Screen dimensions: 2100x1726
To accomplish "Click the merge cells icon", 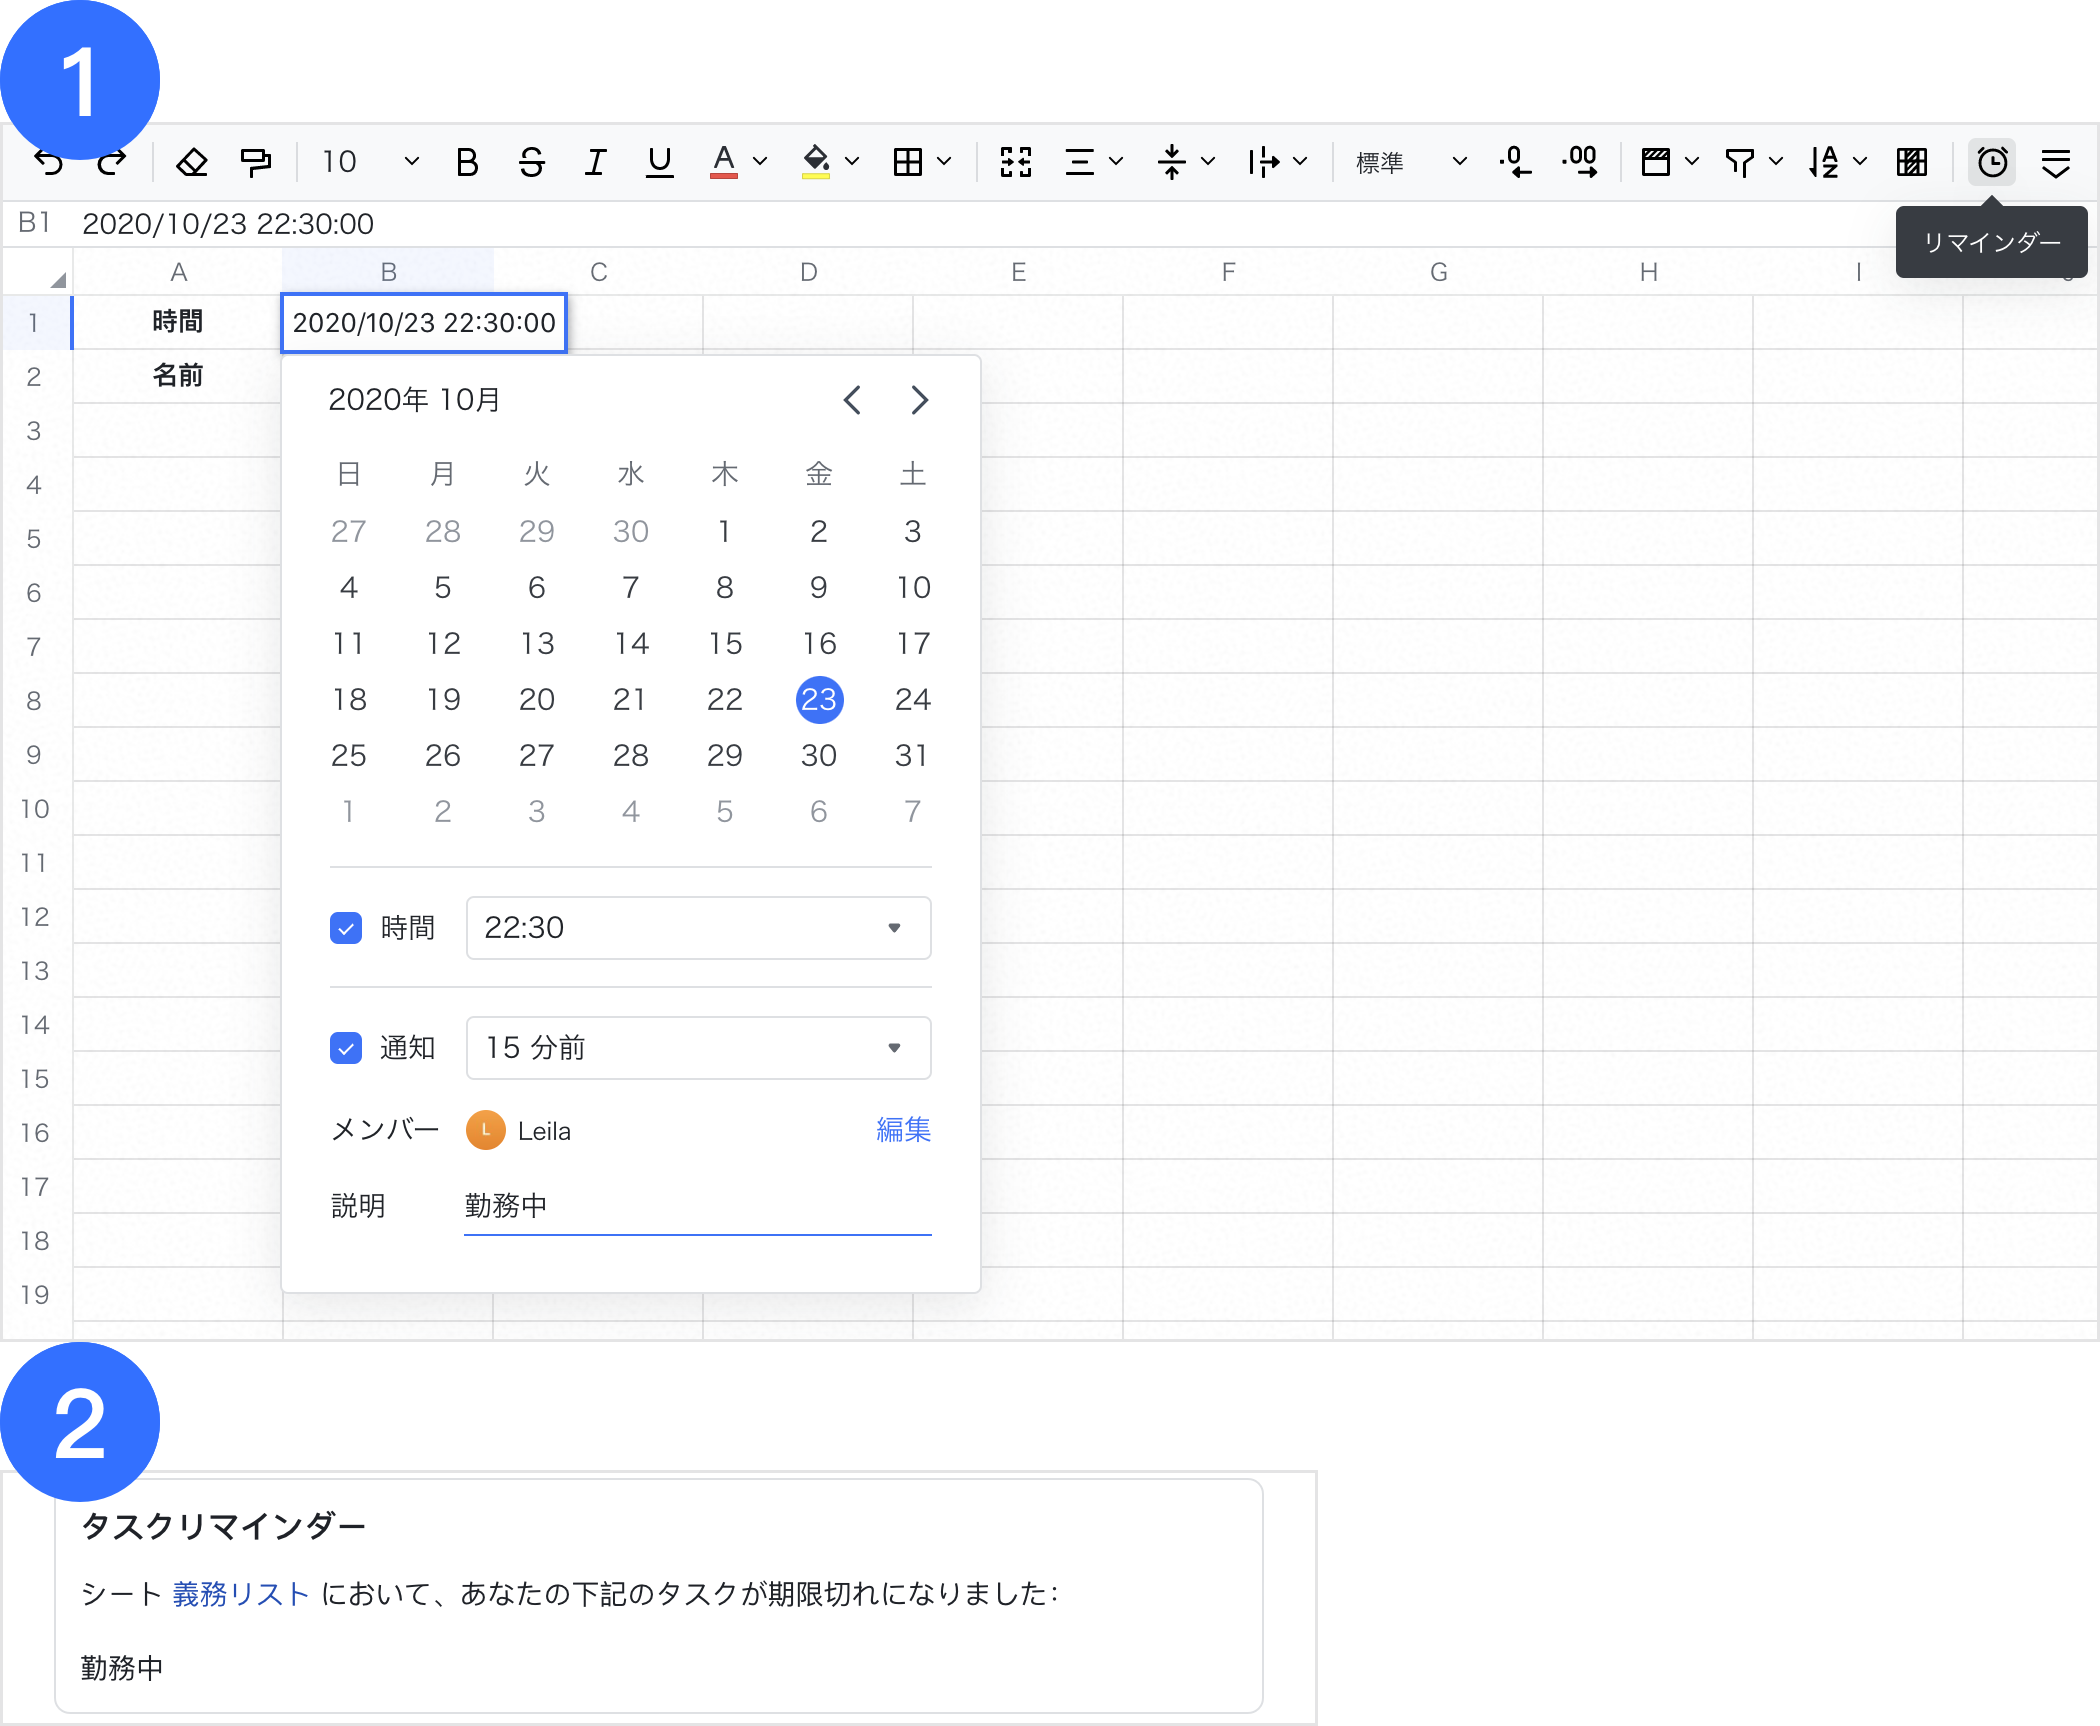I will pyautogui.click(x=1016, y=162).
